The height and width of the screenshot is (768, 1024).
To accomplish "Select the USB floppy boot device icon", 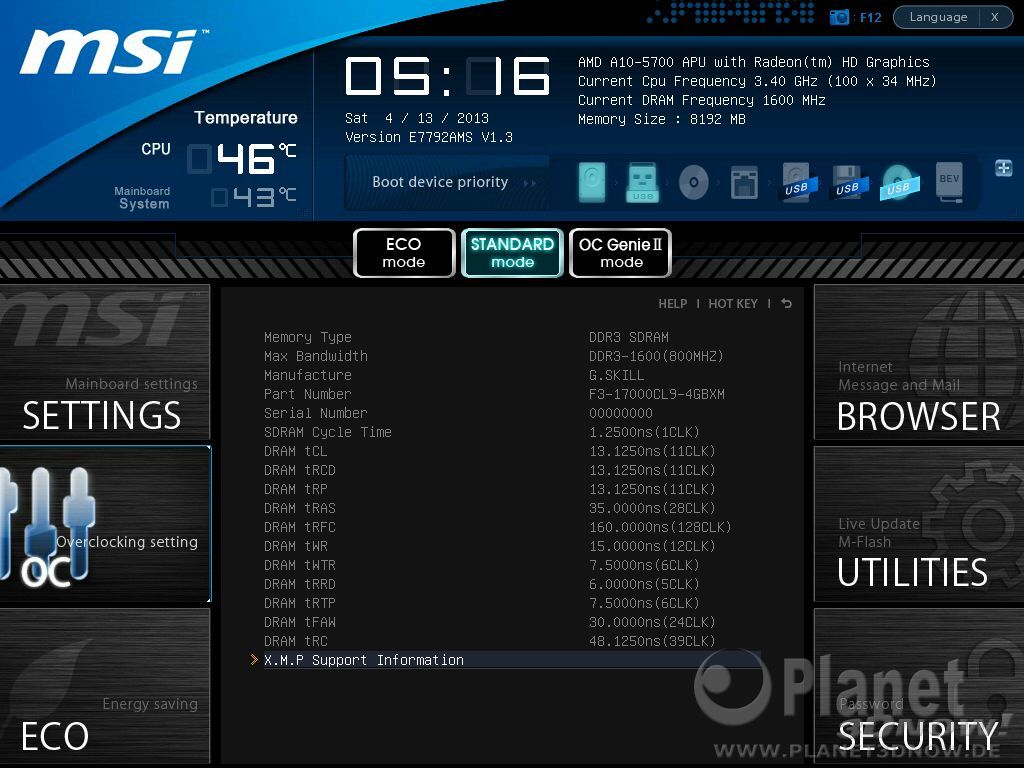I will (x=848, y=182).
